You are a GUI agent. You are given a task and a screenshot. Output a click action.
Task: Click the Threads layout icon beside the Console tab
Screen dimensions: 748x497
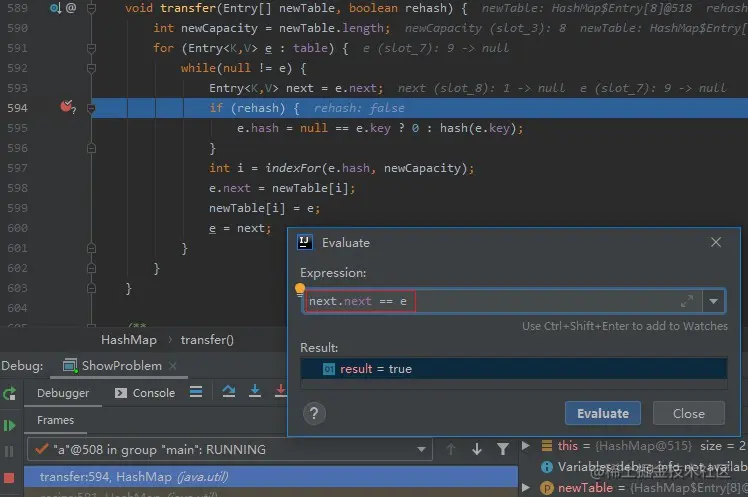pos(196,392)
